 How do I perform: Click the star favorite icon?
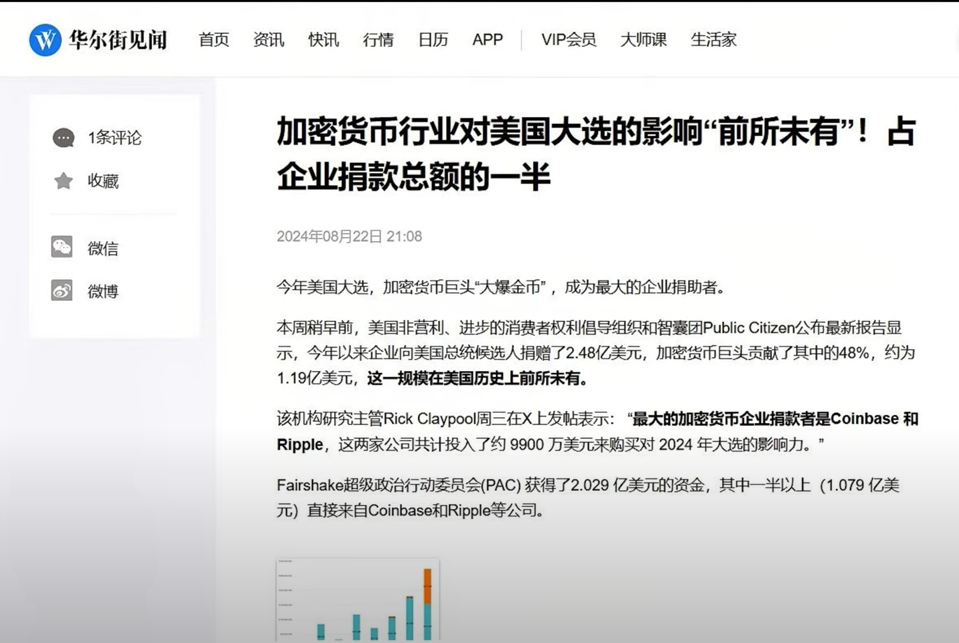click(x=63, y=180)
